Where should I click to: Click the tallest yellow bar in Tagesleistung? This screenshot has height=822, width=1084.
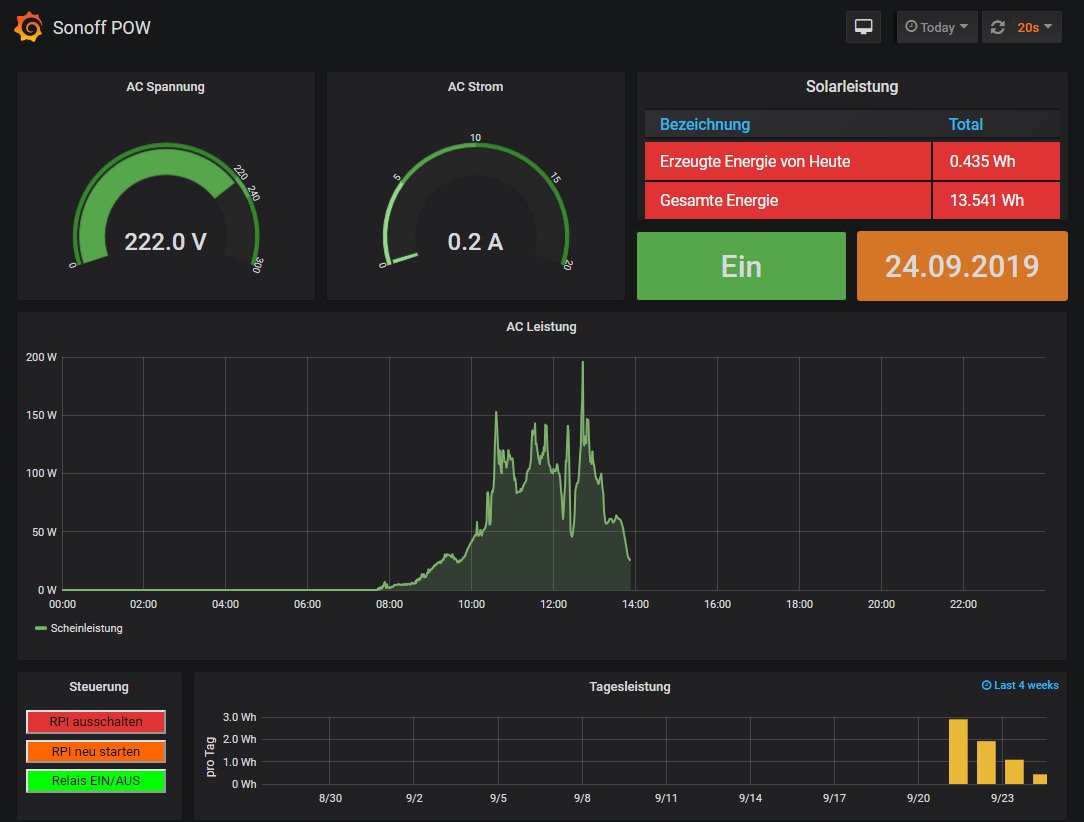coord(958,751)
